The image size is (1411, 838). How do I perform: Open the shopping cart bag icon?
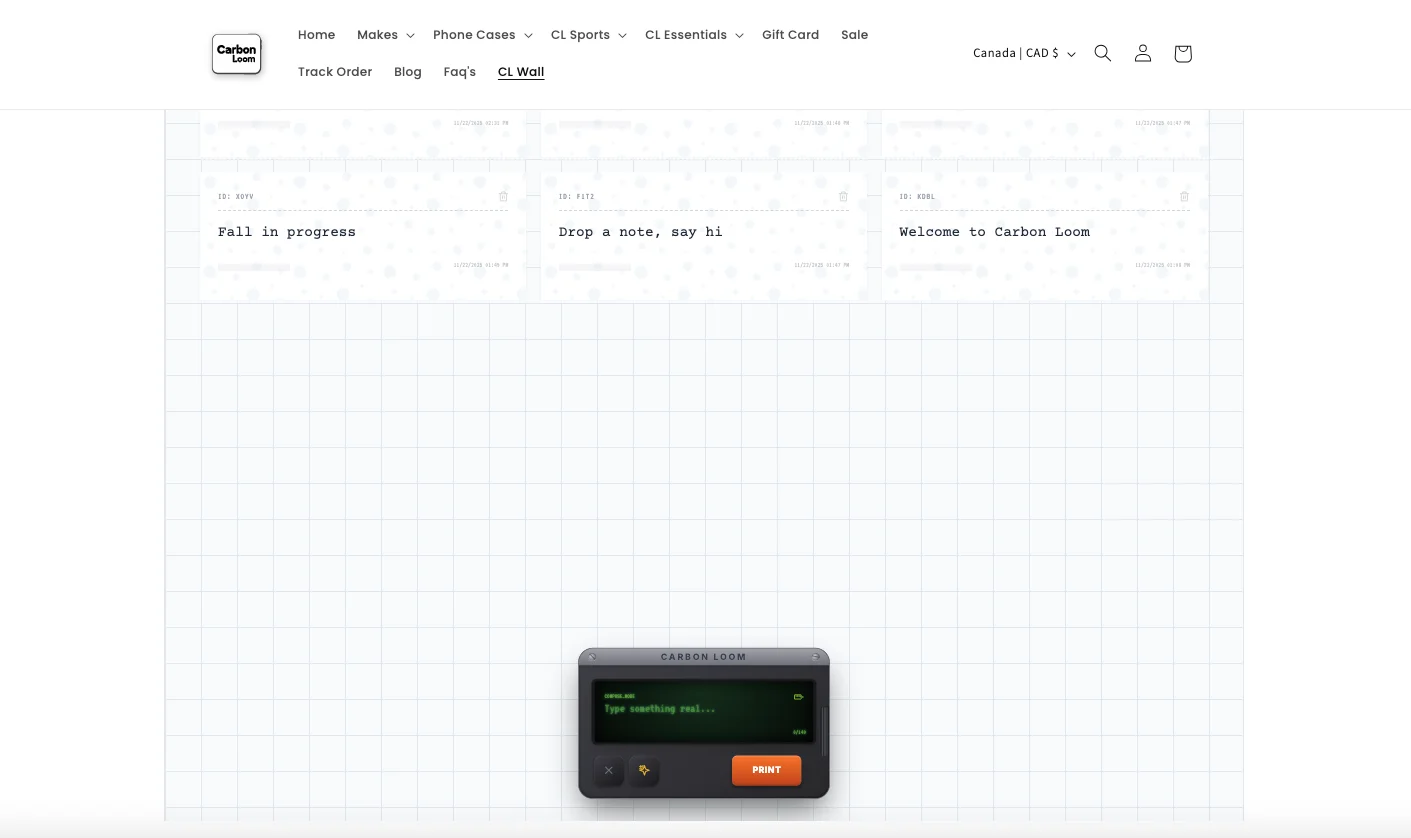[1183, 53]
